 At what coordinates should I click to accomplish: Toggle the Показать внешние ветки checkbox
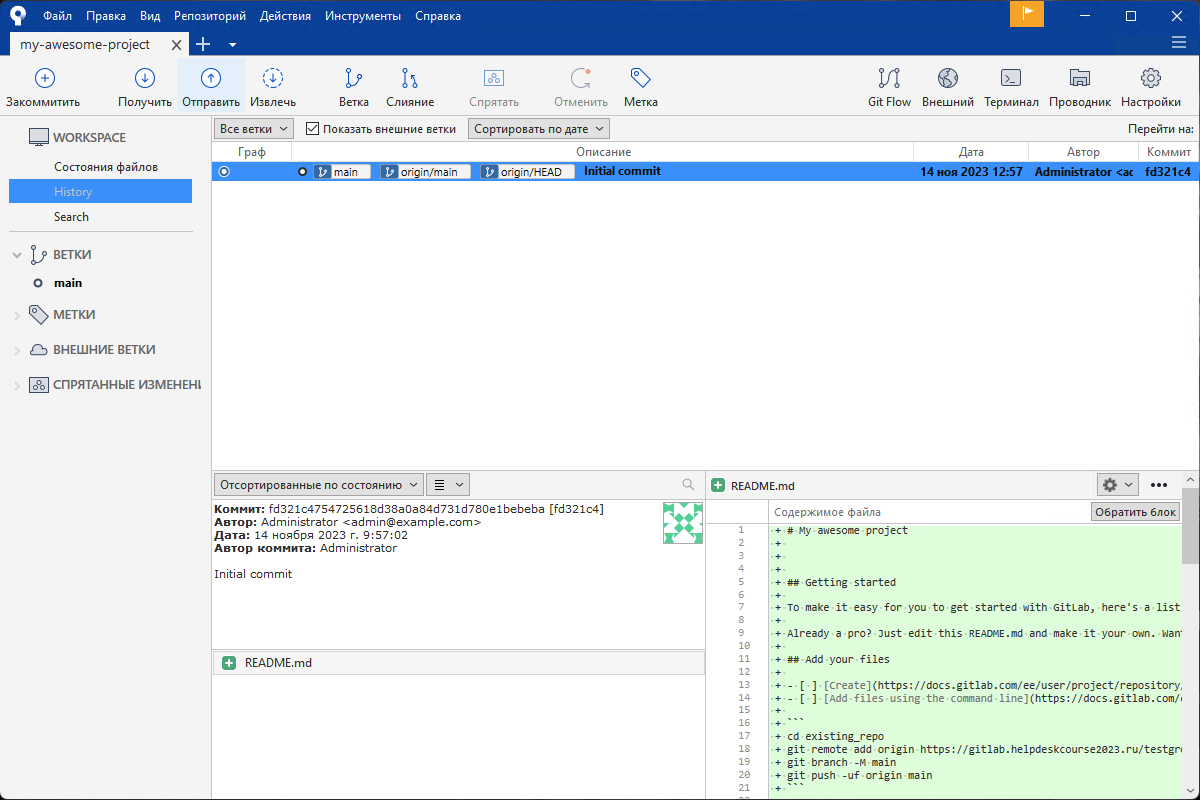[313, 129]
